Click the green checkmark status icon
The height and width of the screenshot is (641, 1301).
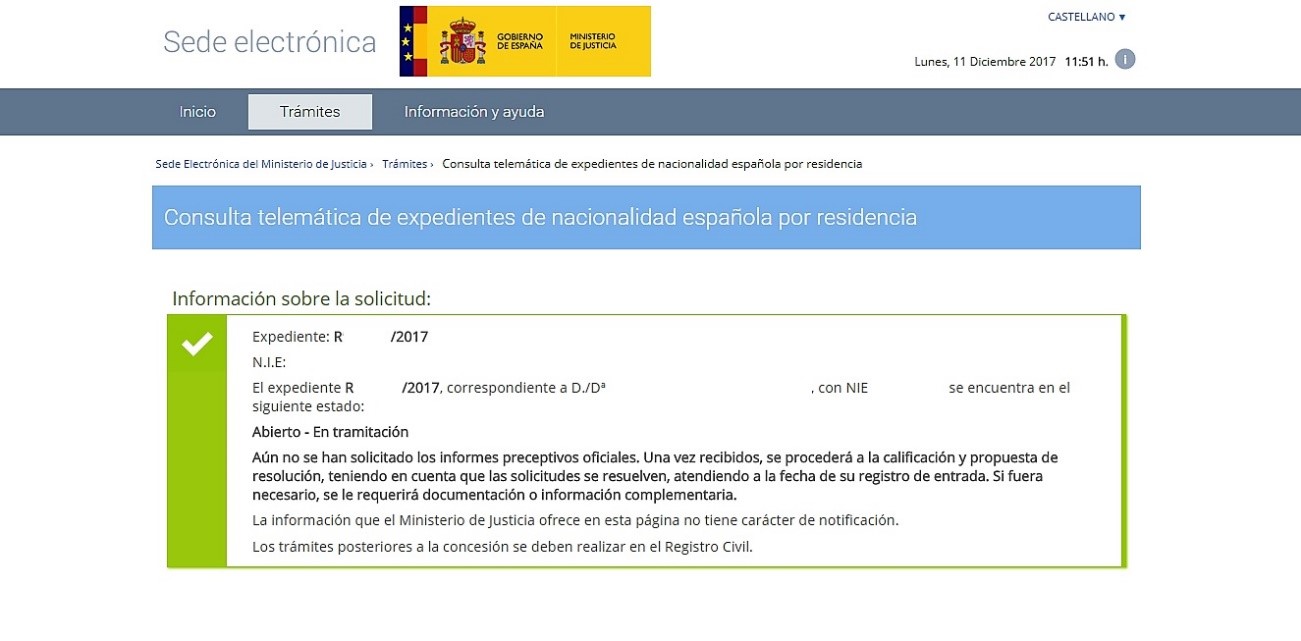[x=197, y=344]
